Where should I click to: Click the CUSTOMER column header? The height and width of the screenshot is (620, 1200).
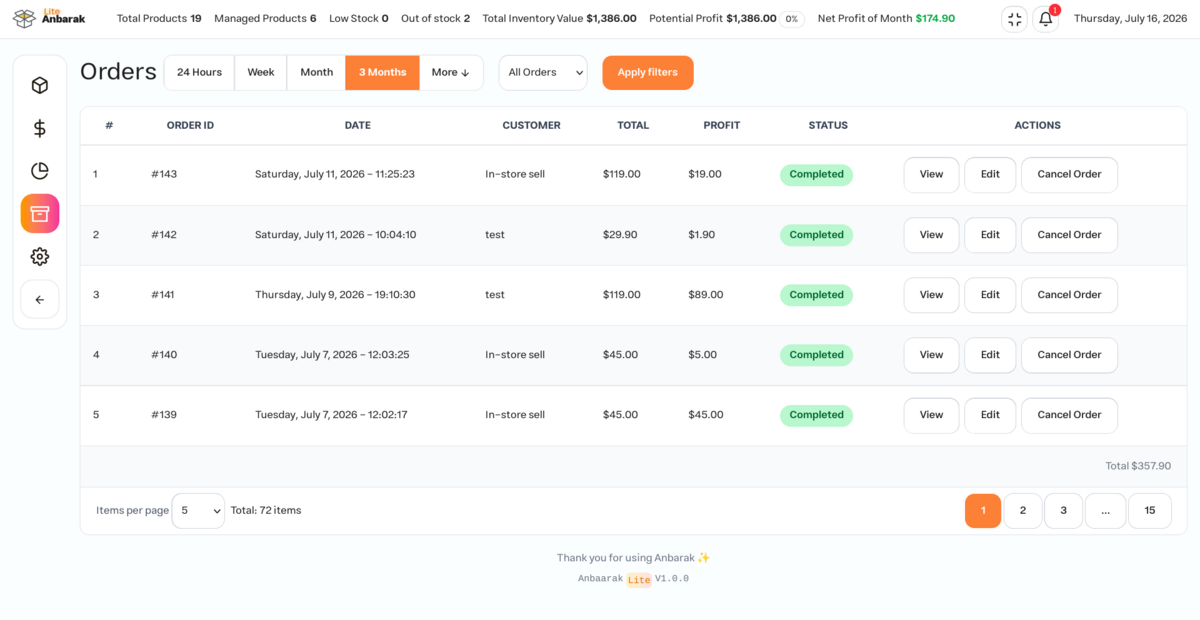pyautogui.click(x=531, y=126)
